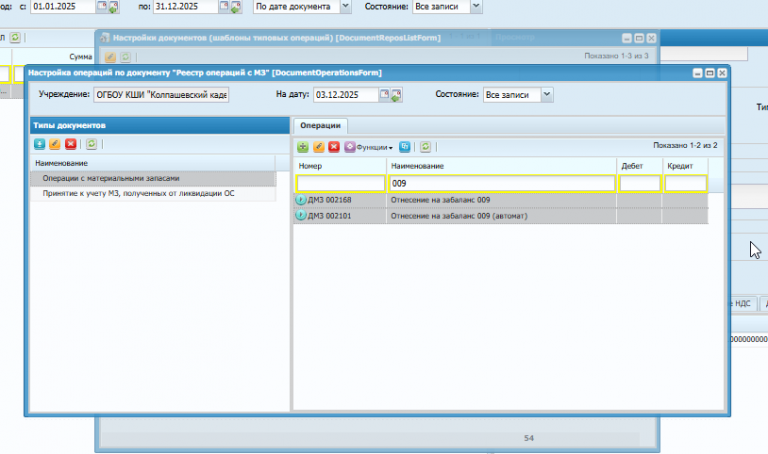Click Наименование filter field containing 009
The height and width of the screenshot is (454, 768).
coord(502,183)
